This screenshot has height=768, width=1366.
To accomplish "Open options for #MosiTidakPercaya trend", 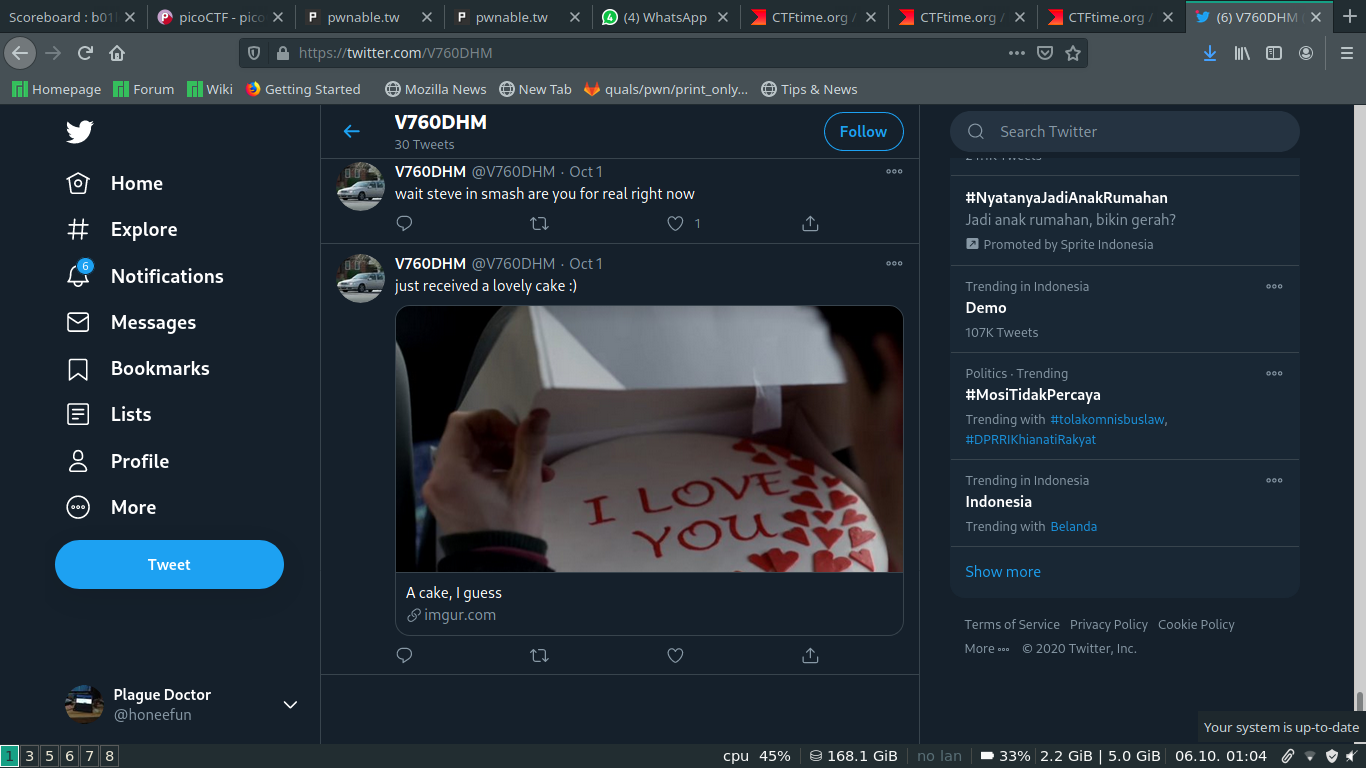I will coord(1274,373).
